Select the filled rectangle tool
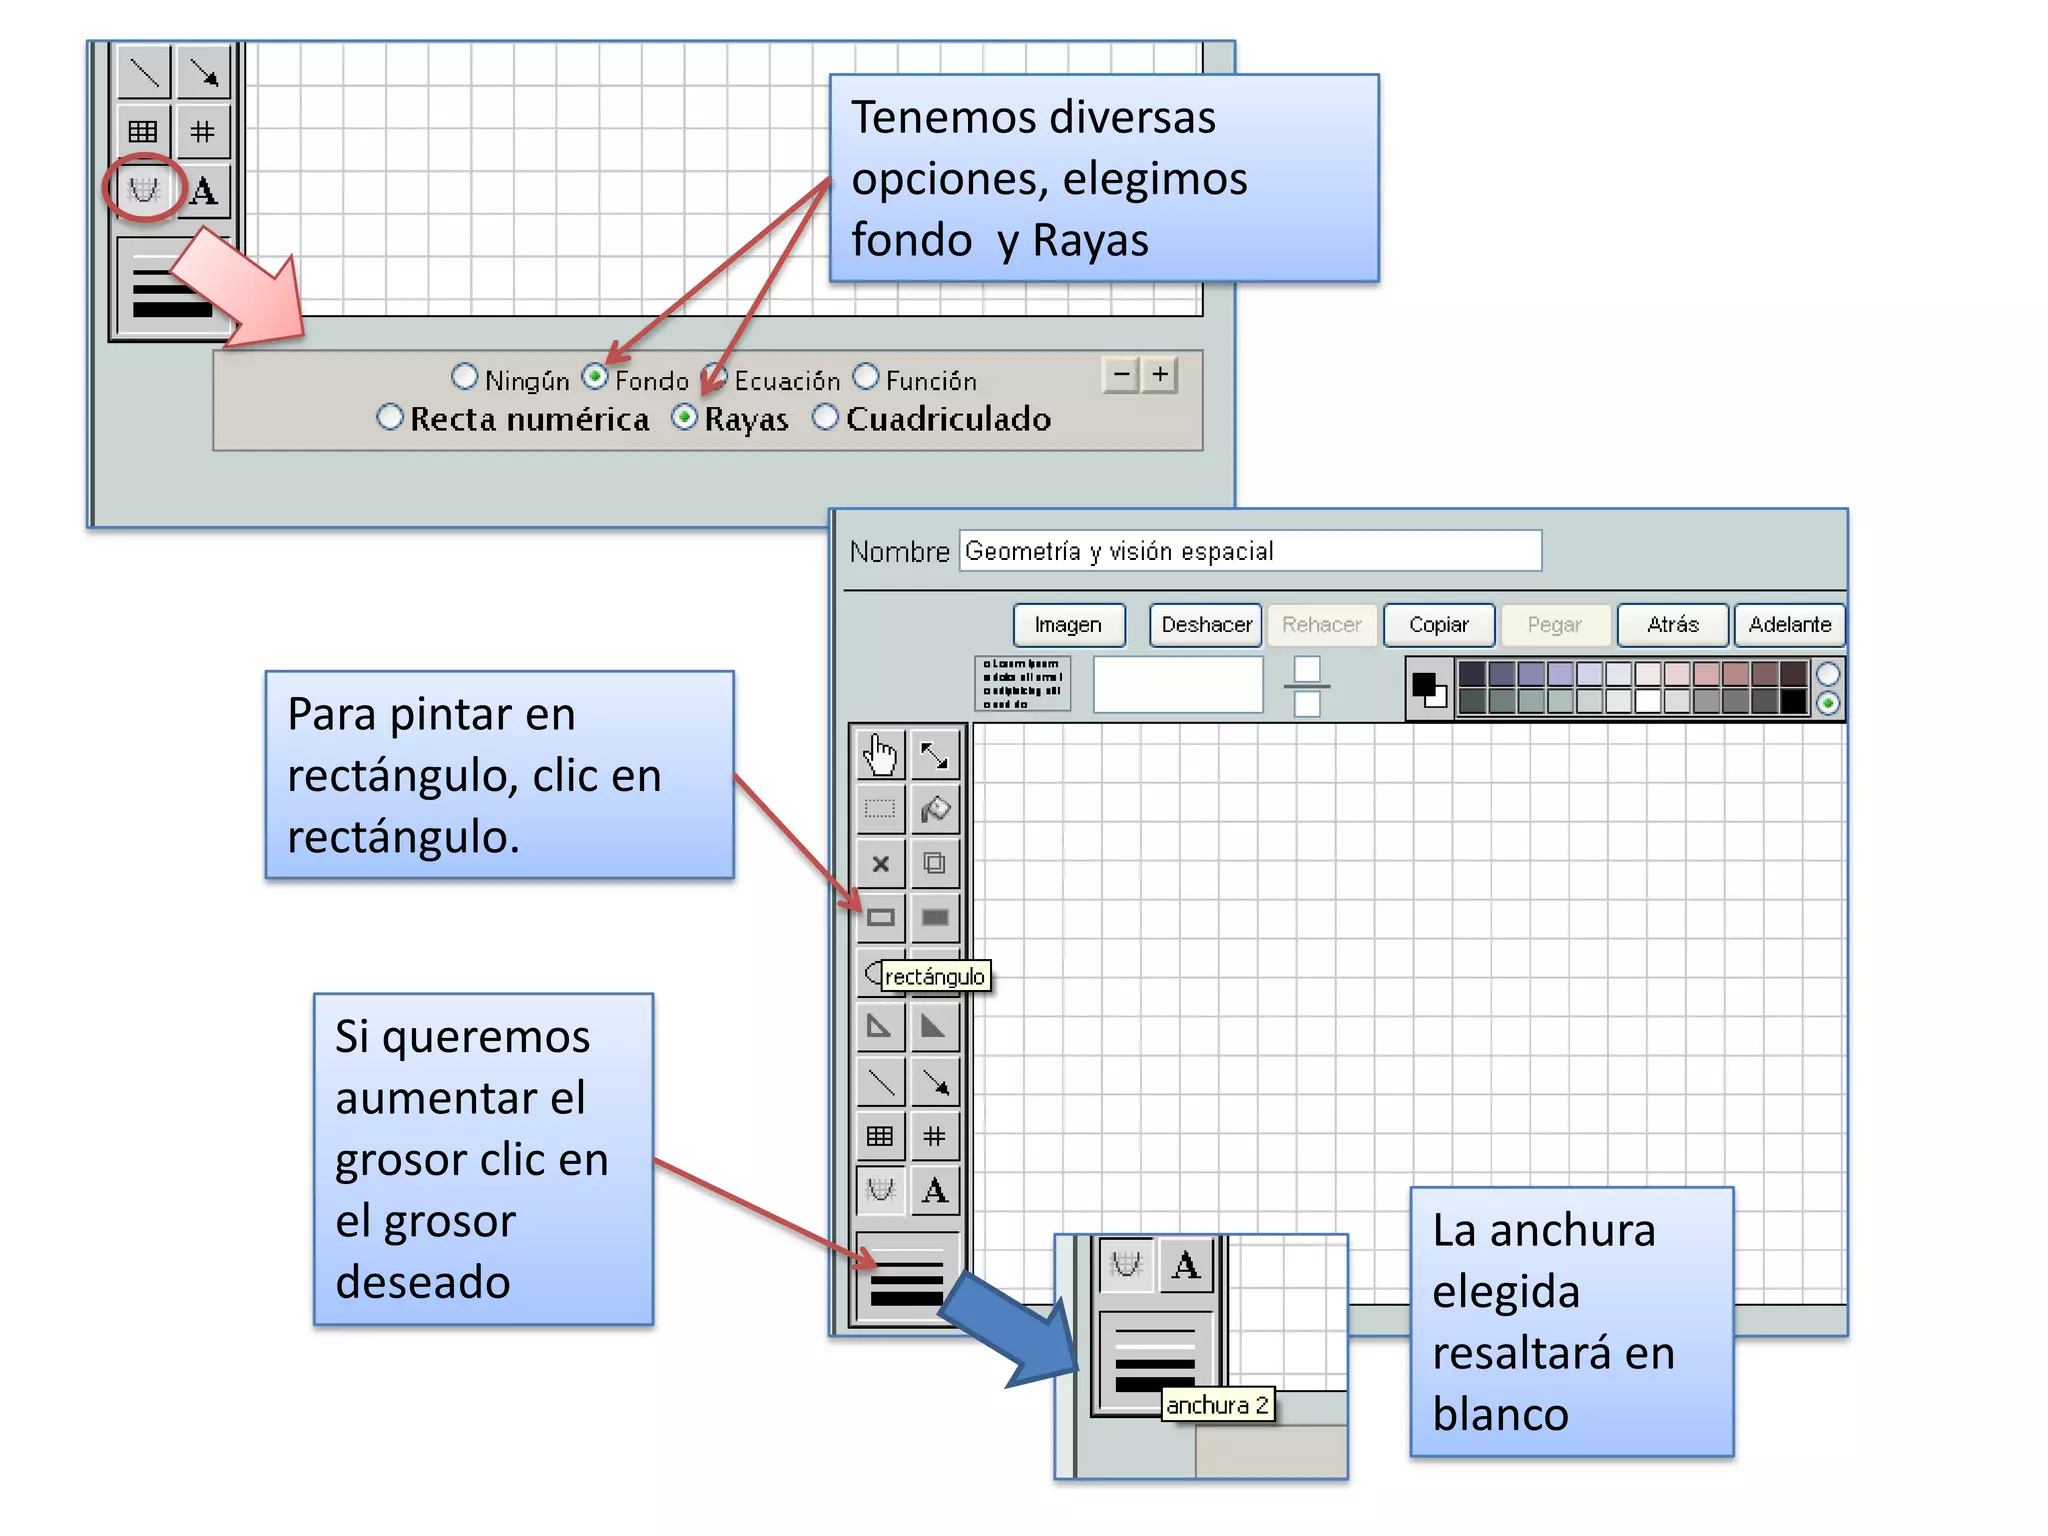Viewport: 2048px width, 1536px height. point(934,917)
